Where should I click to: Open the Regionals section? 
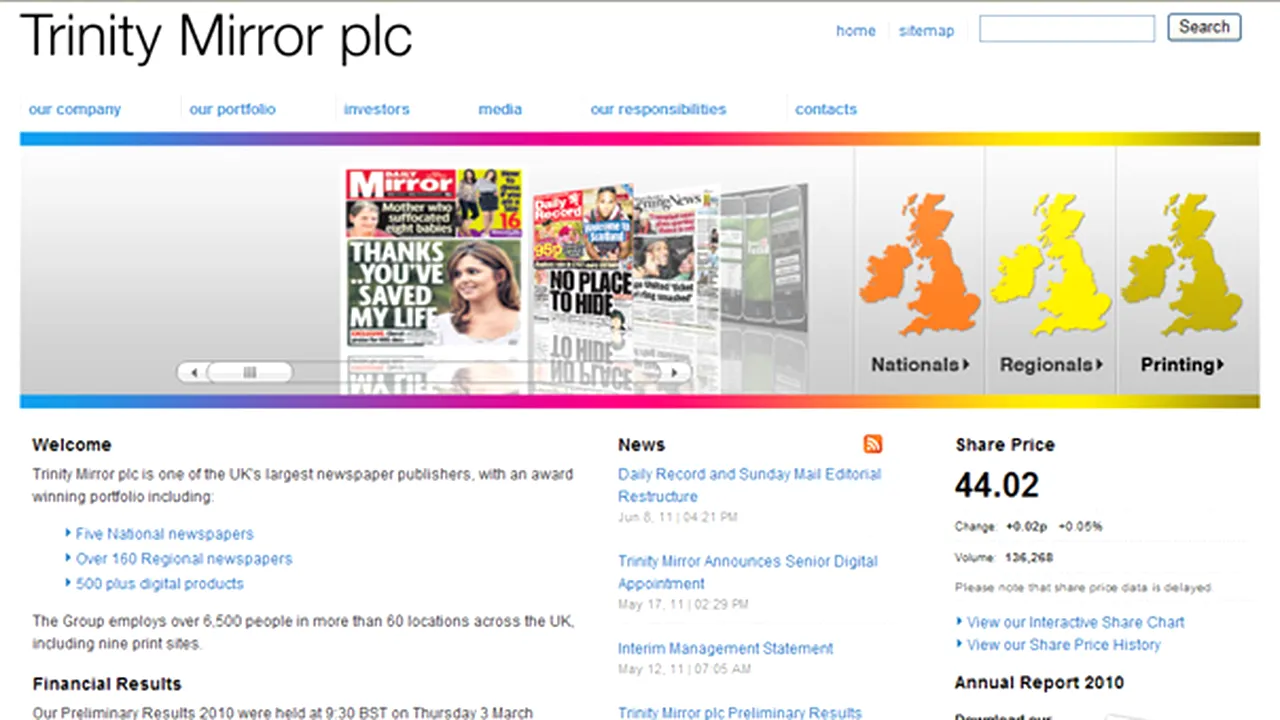coord(1051,365)
